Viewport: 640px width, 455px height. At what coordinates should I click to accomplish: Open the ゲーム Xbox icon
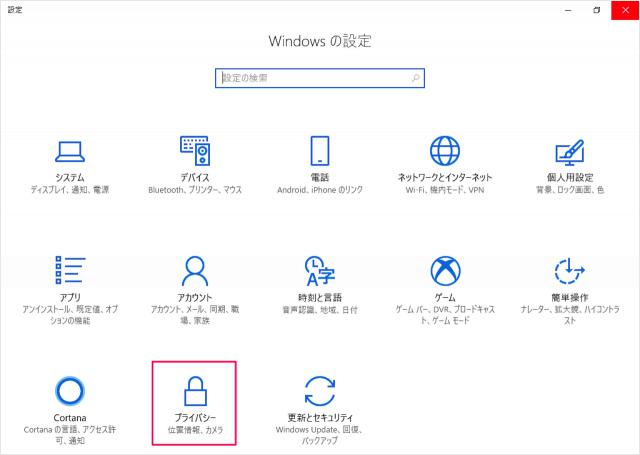445,271
